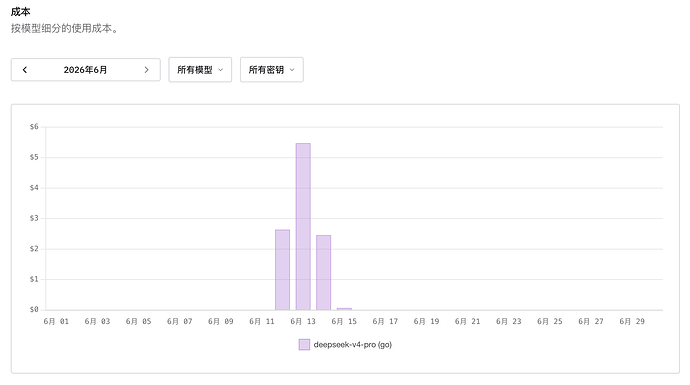
Task: Click the 6月 07 axis label
Action: [x=180, y=322]
